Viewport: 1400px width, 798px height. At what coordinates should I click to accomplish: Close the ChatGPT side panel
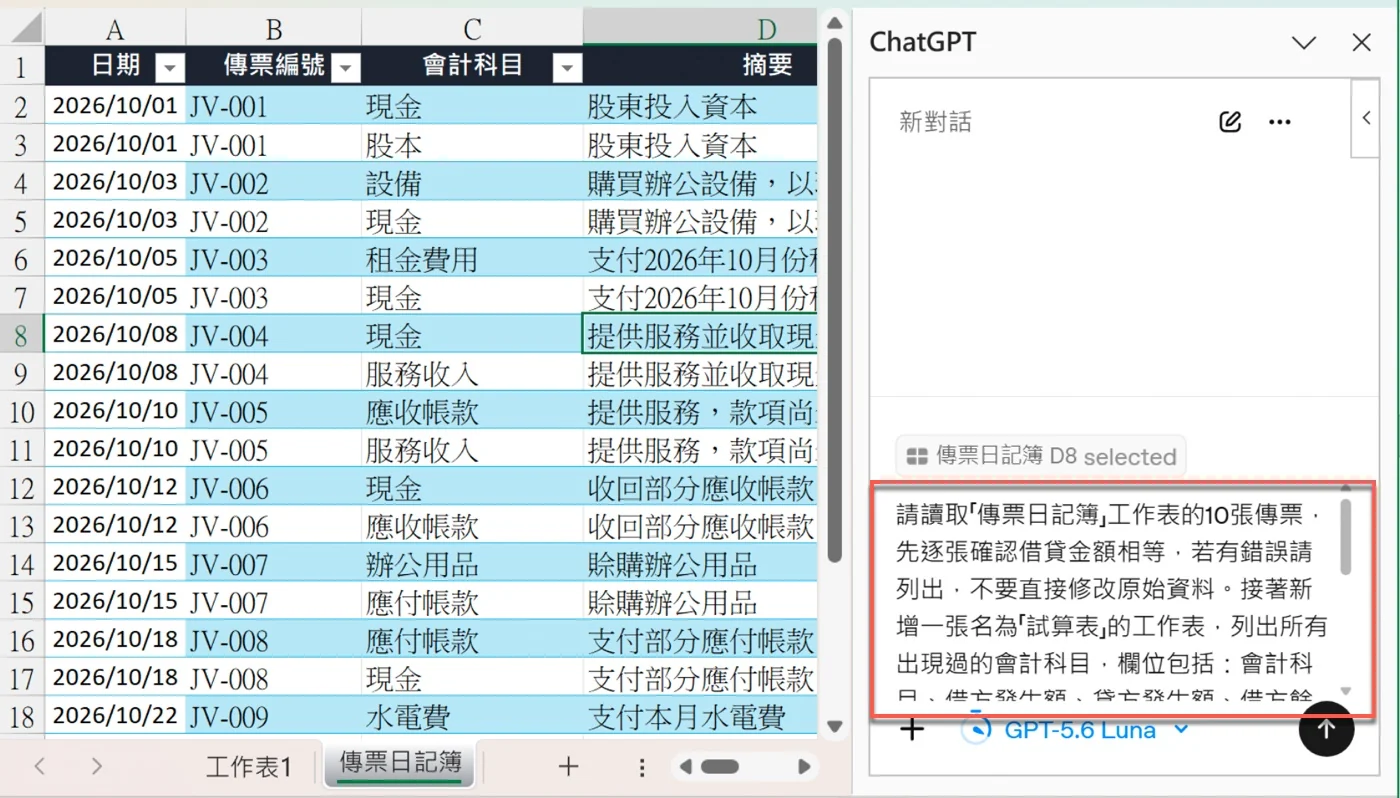[1361, 42]
